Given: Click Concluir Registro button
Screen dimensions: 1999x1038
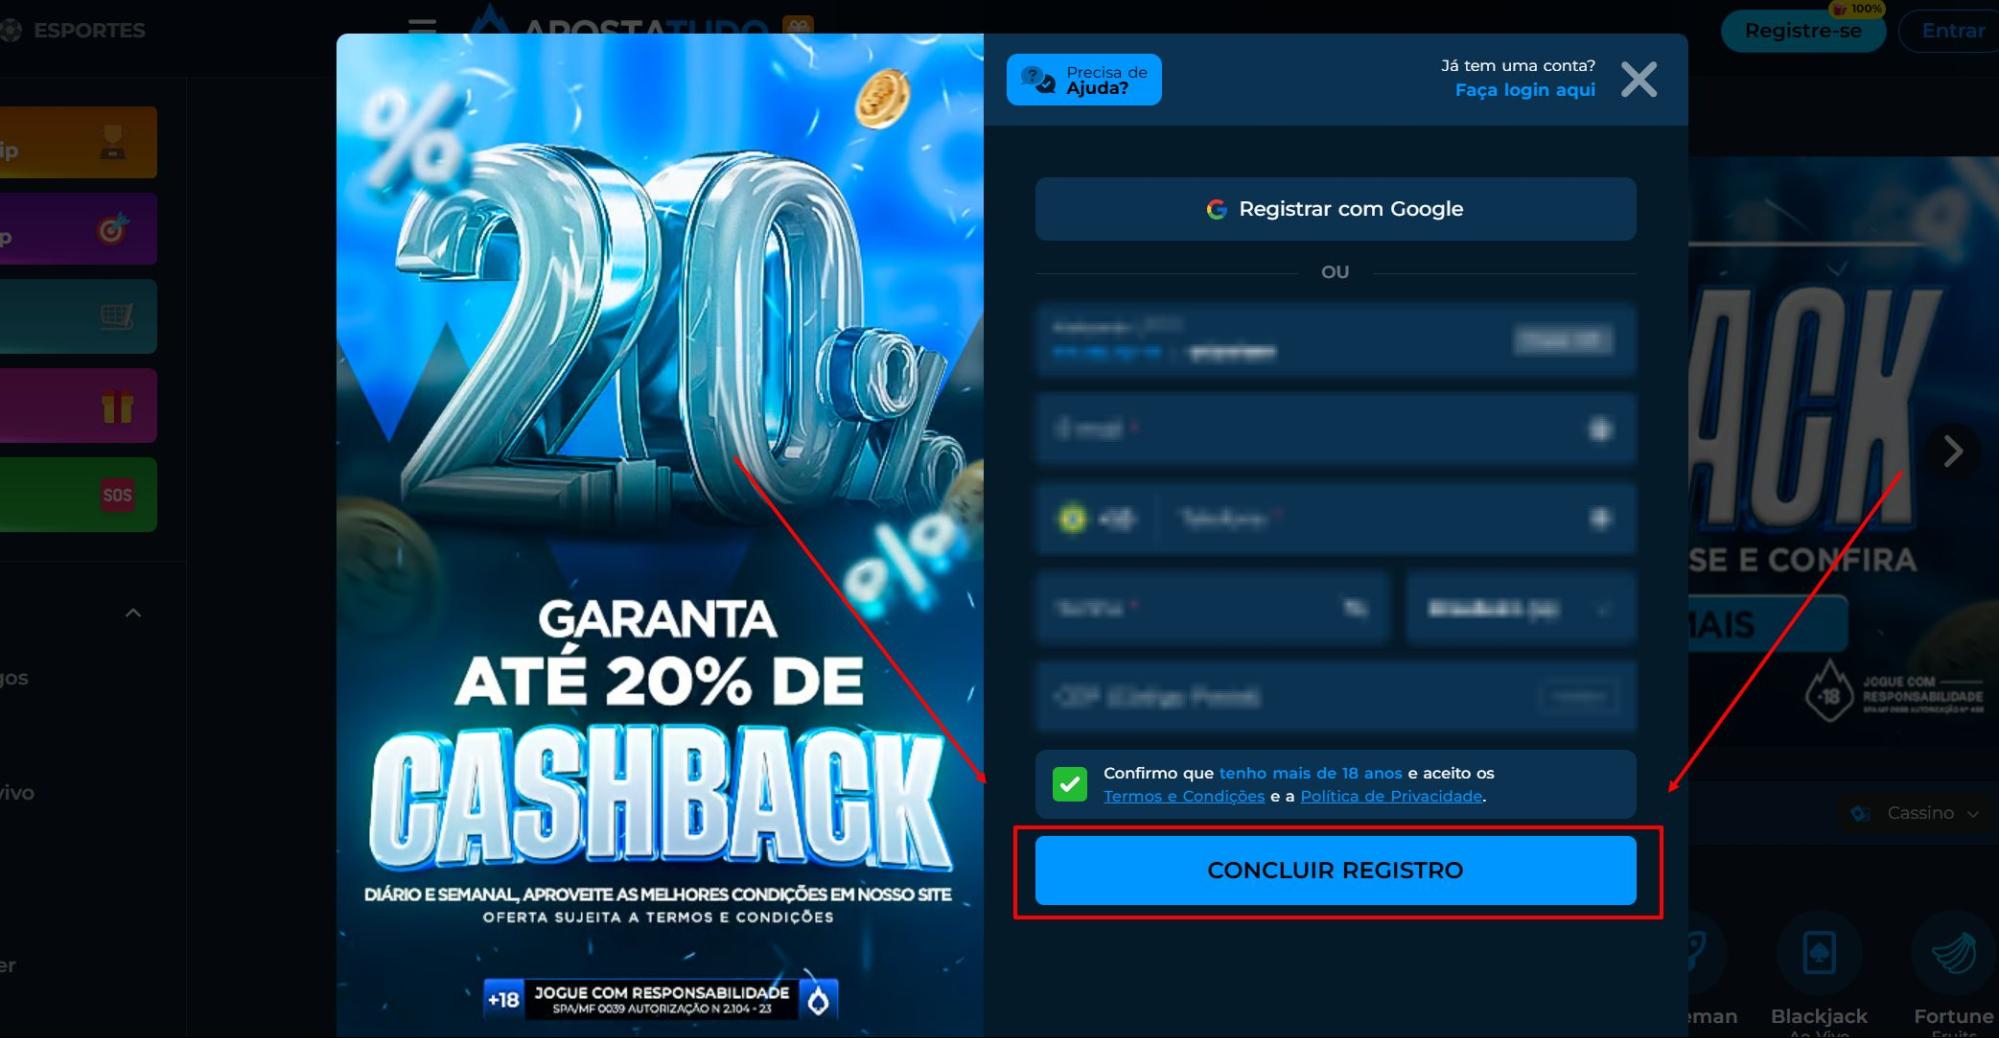Looking at the screenshot, I should (x=1335, y=871).
